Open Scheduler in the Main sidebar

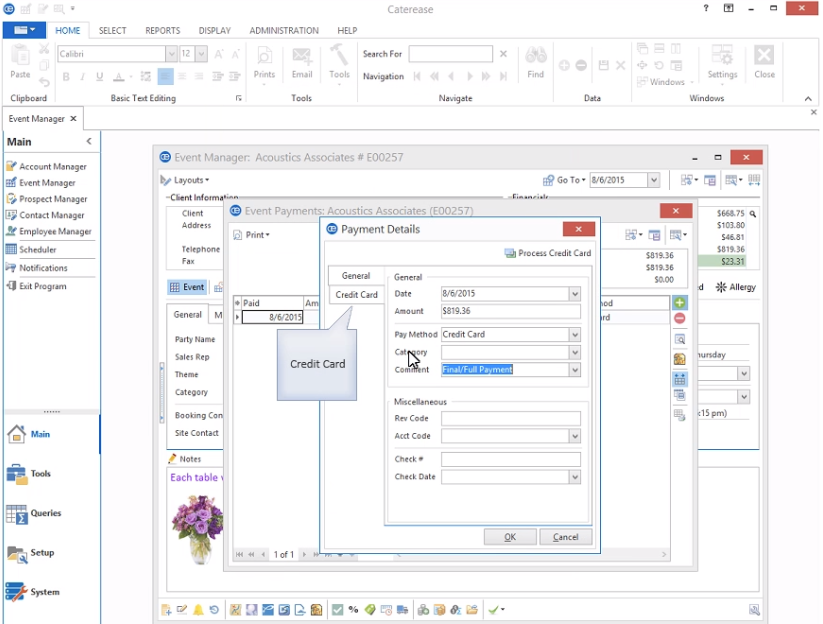pyautogui.click(x=37, y=249)
